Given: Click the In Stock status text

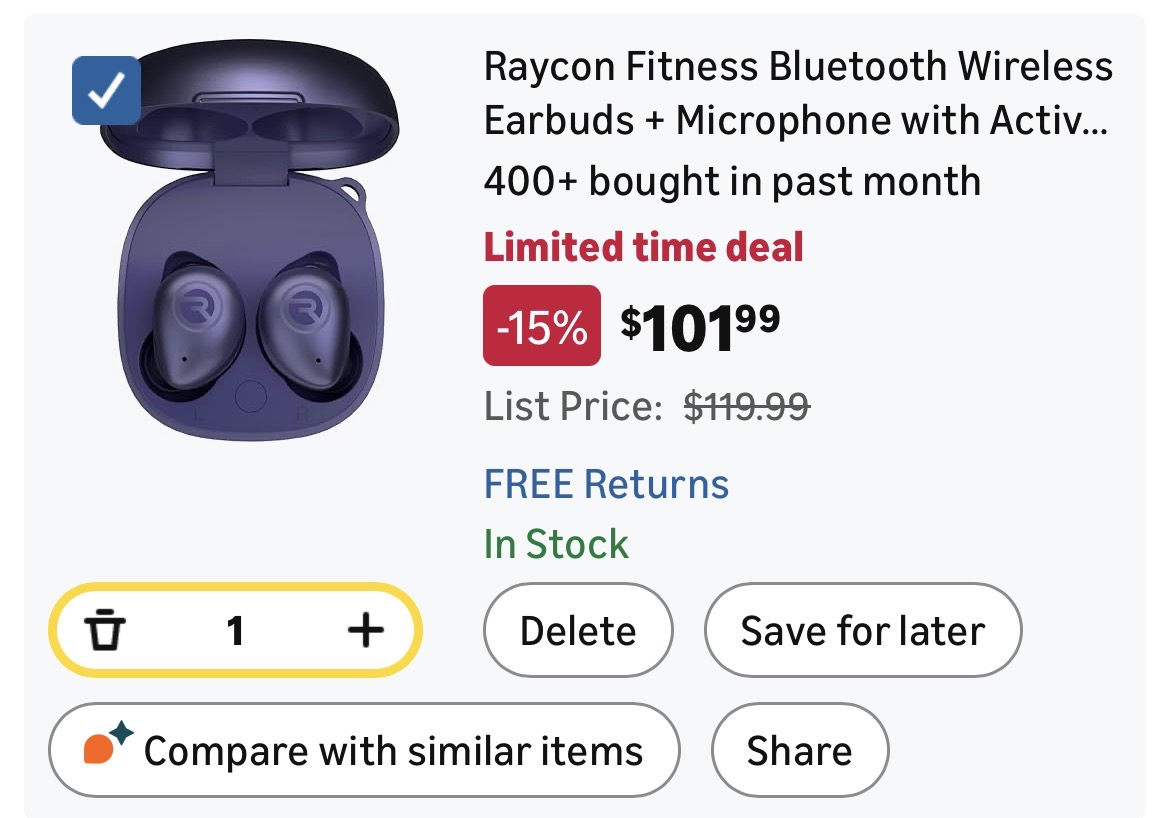Looking at the screenshot, I should pyautogui.click(x=556, y=544).
